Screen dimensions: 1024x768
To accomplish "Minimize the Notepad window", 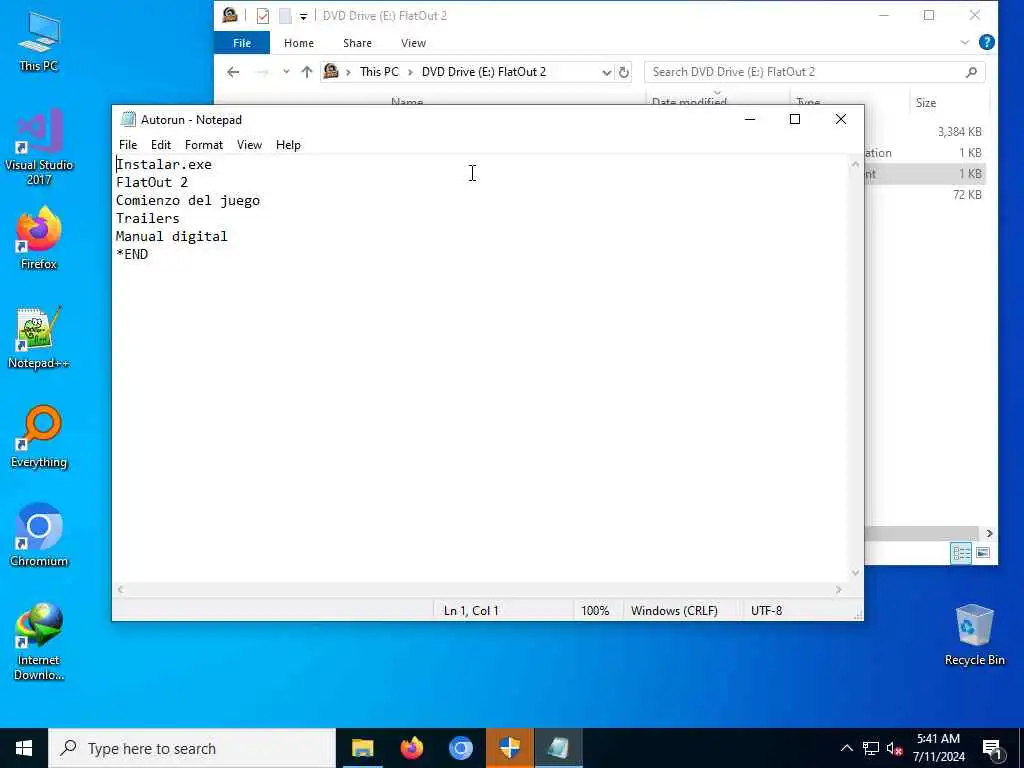I will coord(750,120).
